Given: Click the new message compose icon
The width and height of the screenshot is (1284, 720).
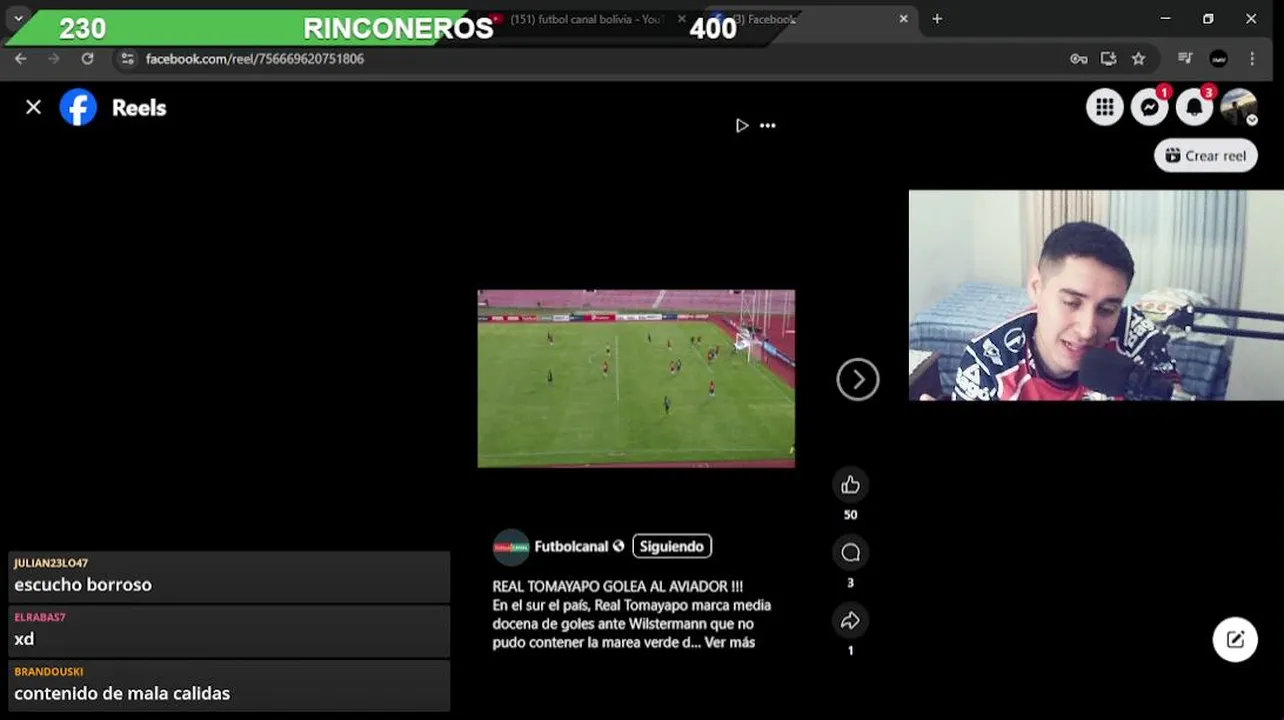Looking at the screenshot, I should (1235, 640).
